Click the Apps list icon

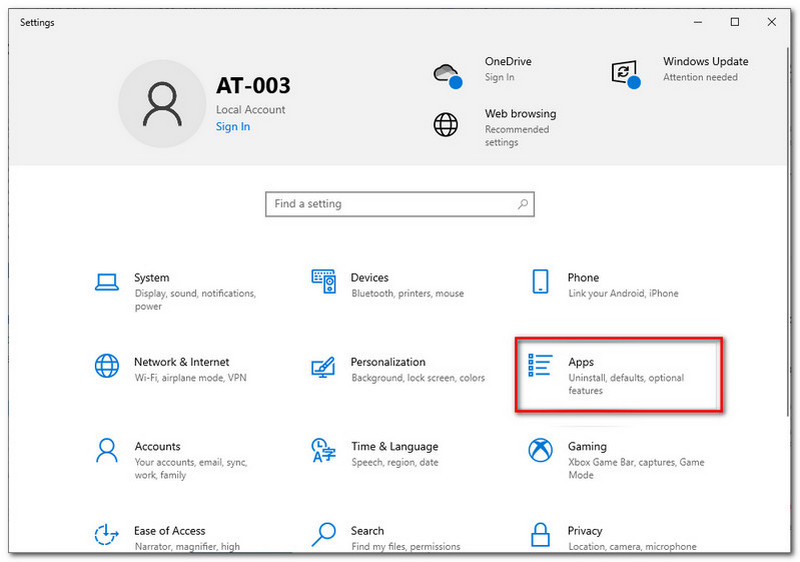pos(540,366)
